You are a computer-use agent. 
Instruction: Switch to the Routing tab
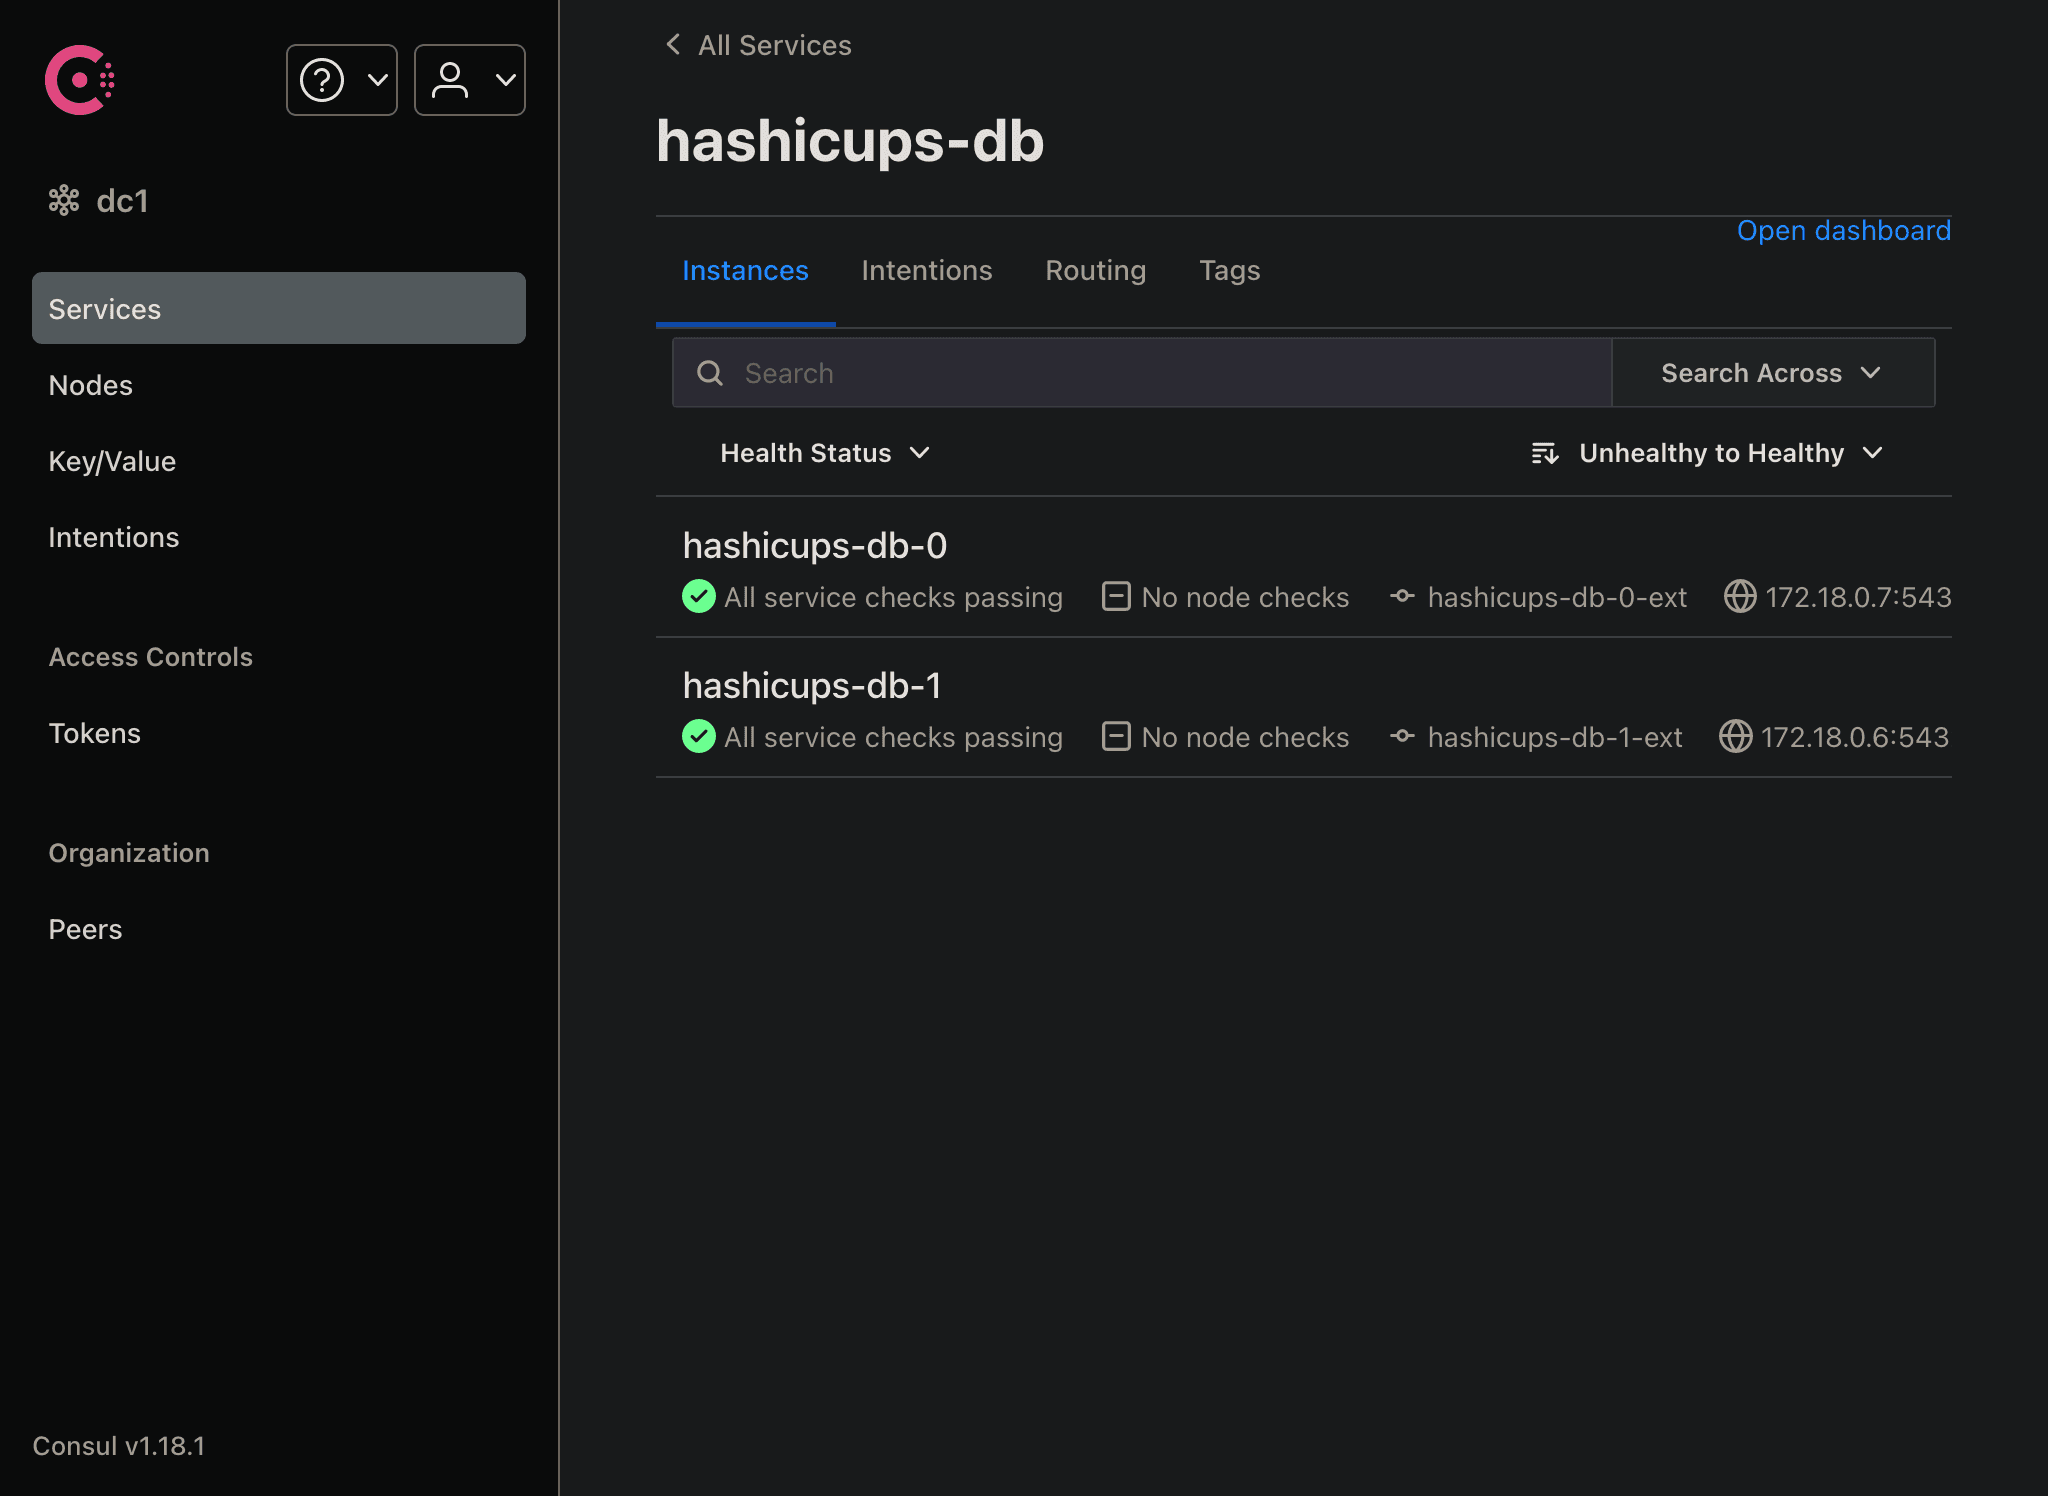click(1094, 269)
